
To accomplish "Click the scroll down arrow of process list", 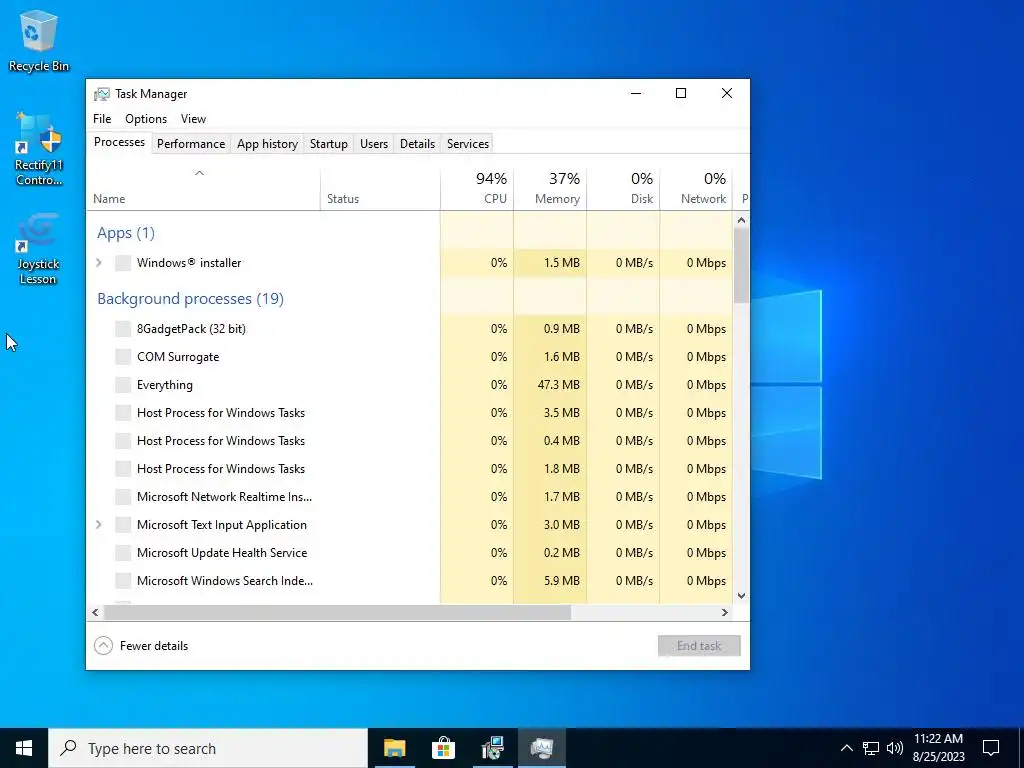I will point(741,596).
